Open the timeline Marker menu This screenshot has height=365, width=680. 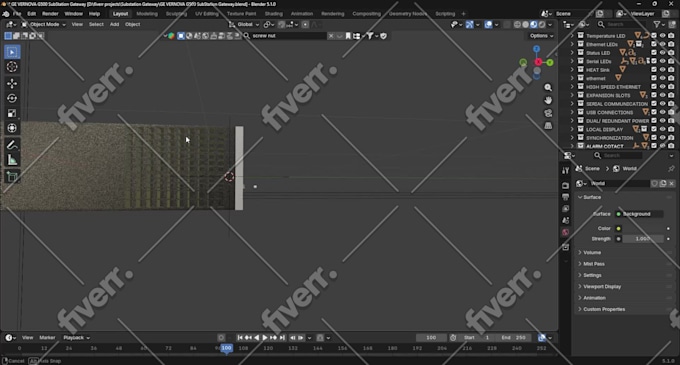point(47,338)
